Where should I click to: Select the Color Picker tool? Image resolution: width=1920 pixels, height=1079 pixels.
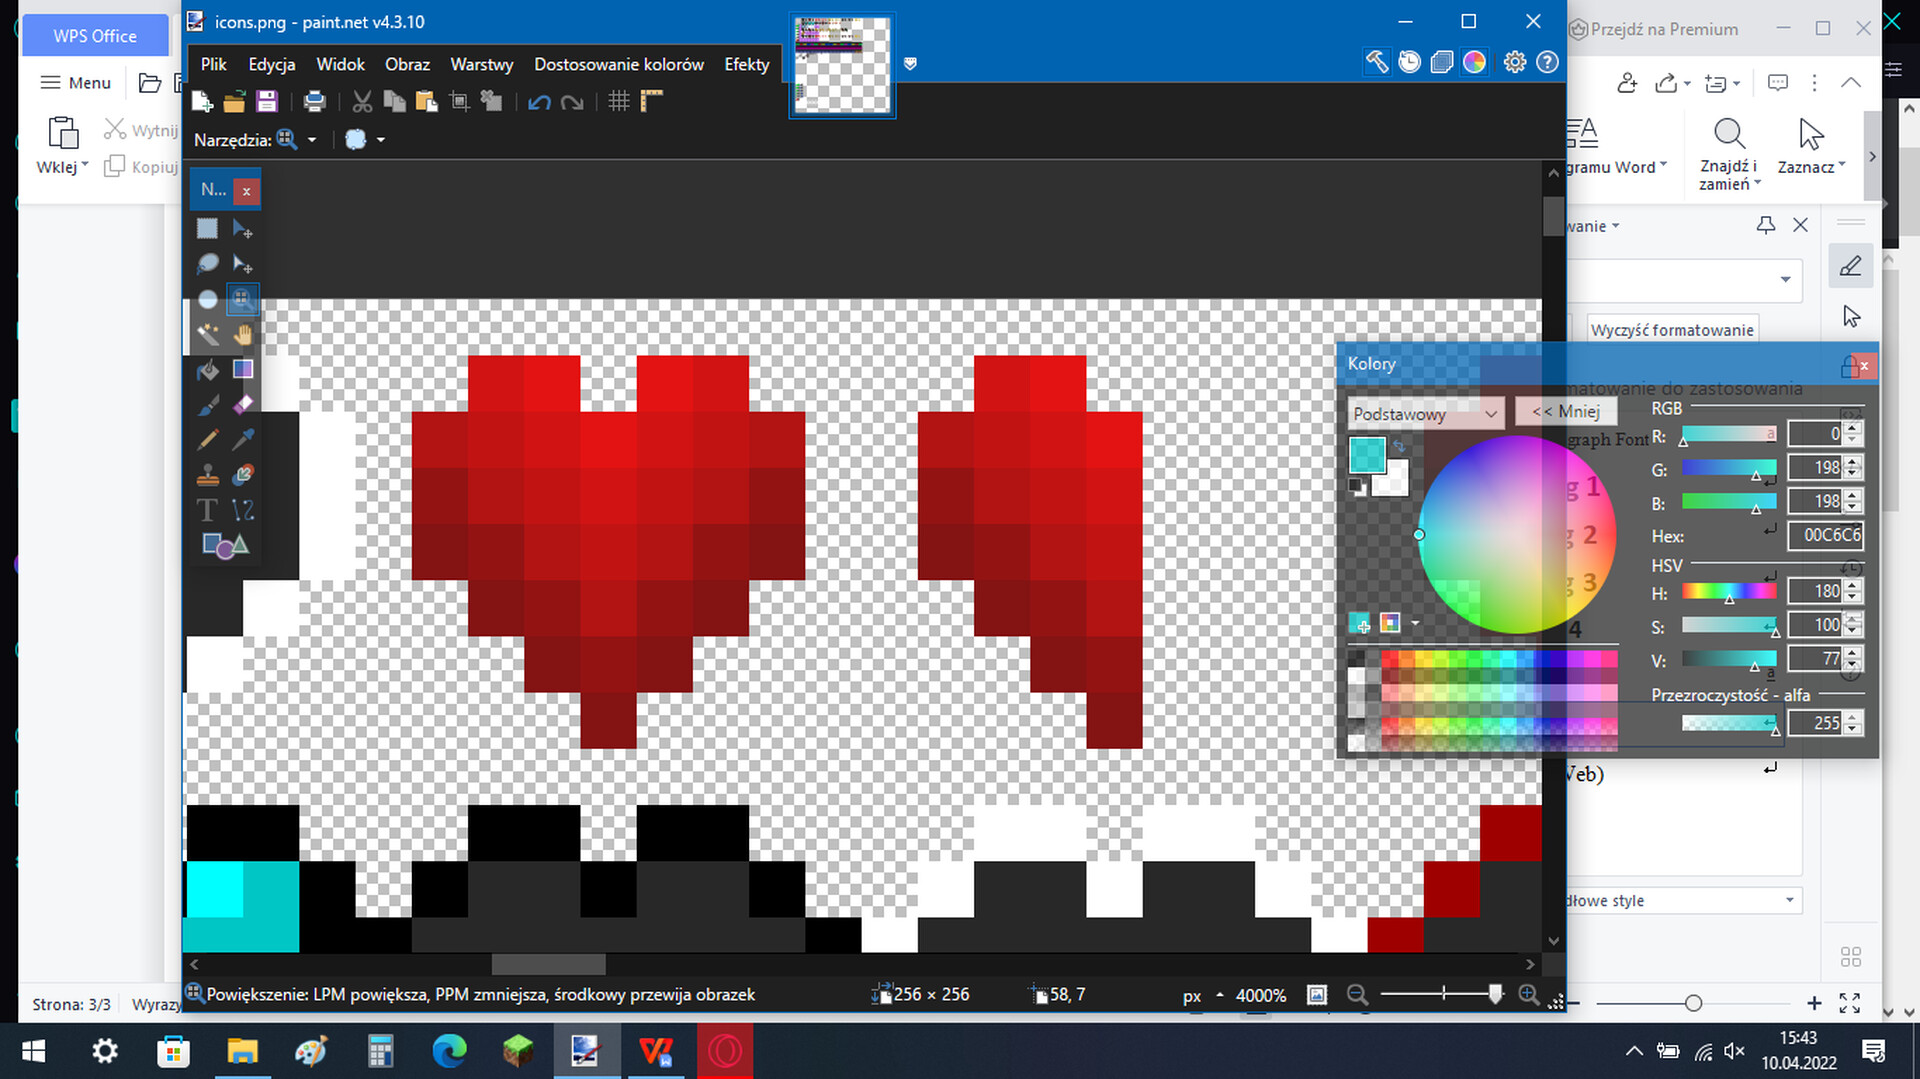(x=243, y=439)
